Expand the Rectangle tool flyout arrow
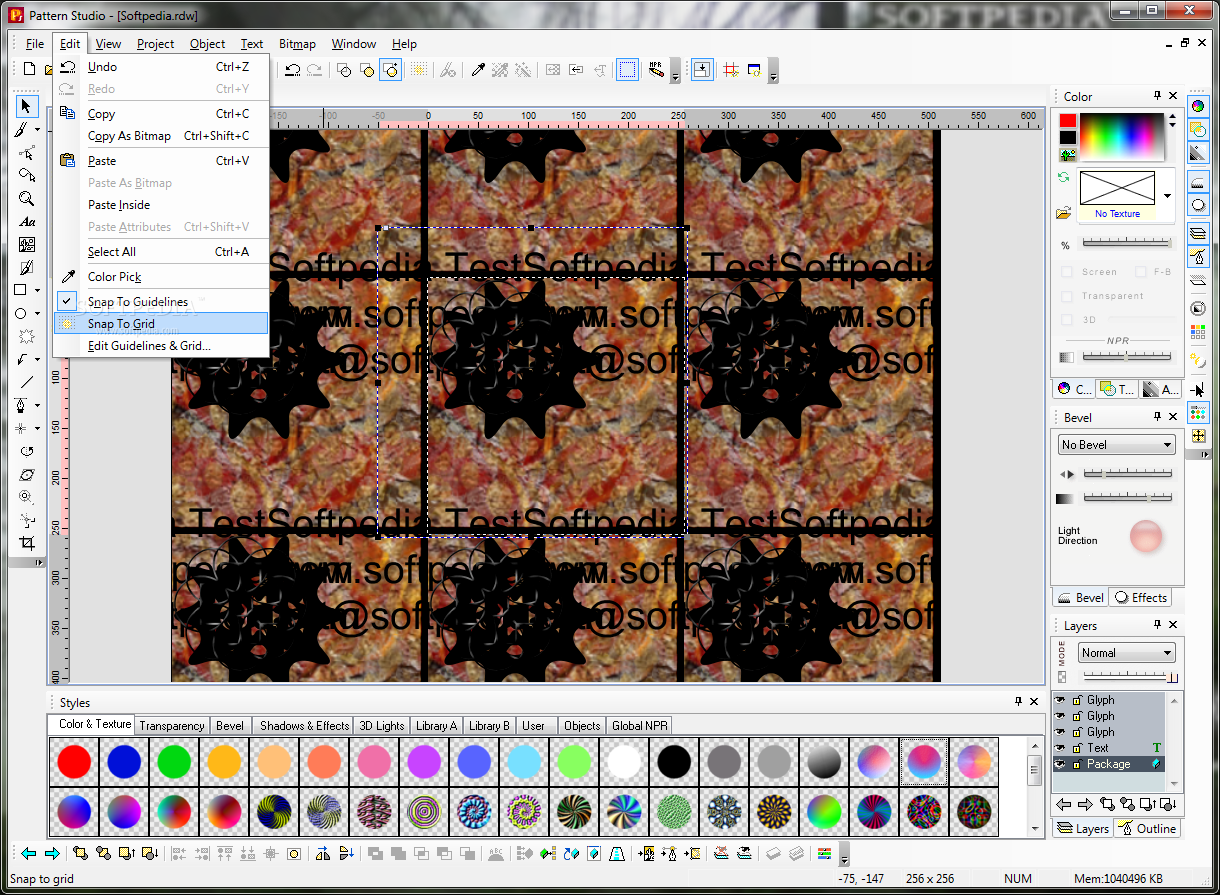The height and width of the screenshot is (895, 1220). pos(38,291)
